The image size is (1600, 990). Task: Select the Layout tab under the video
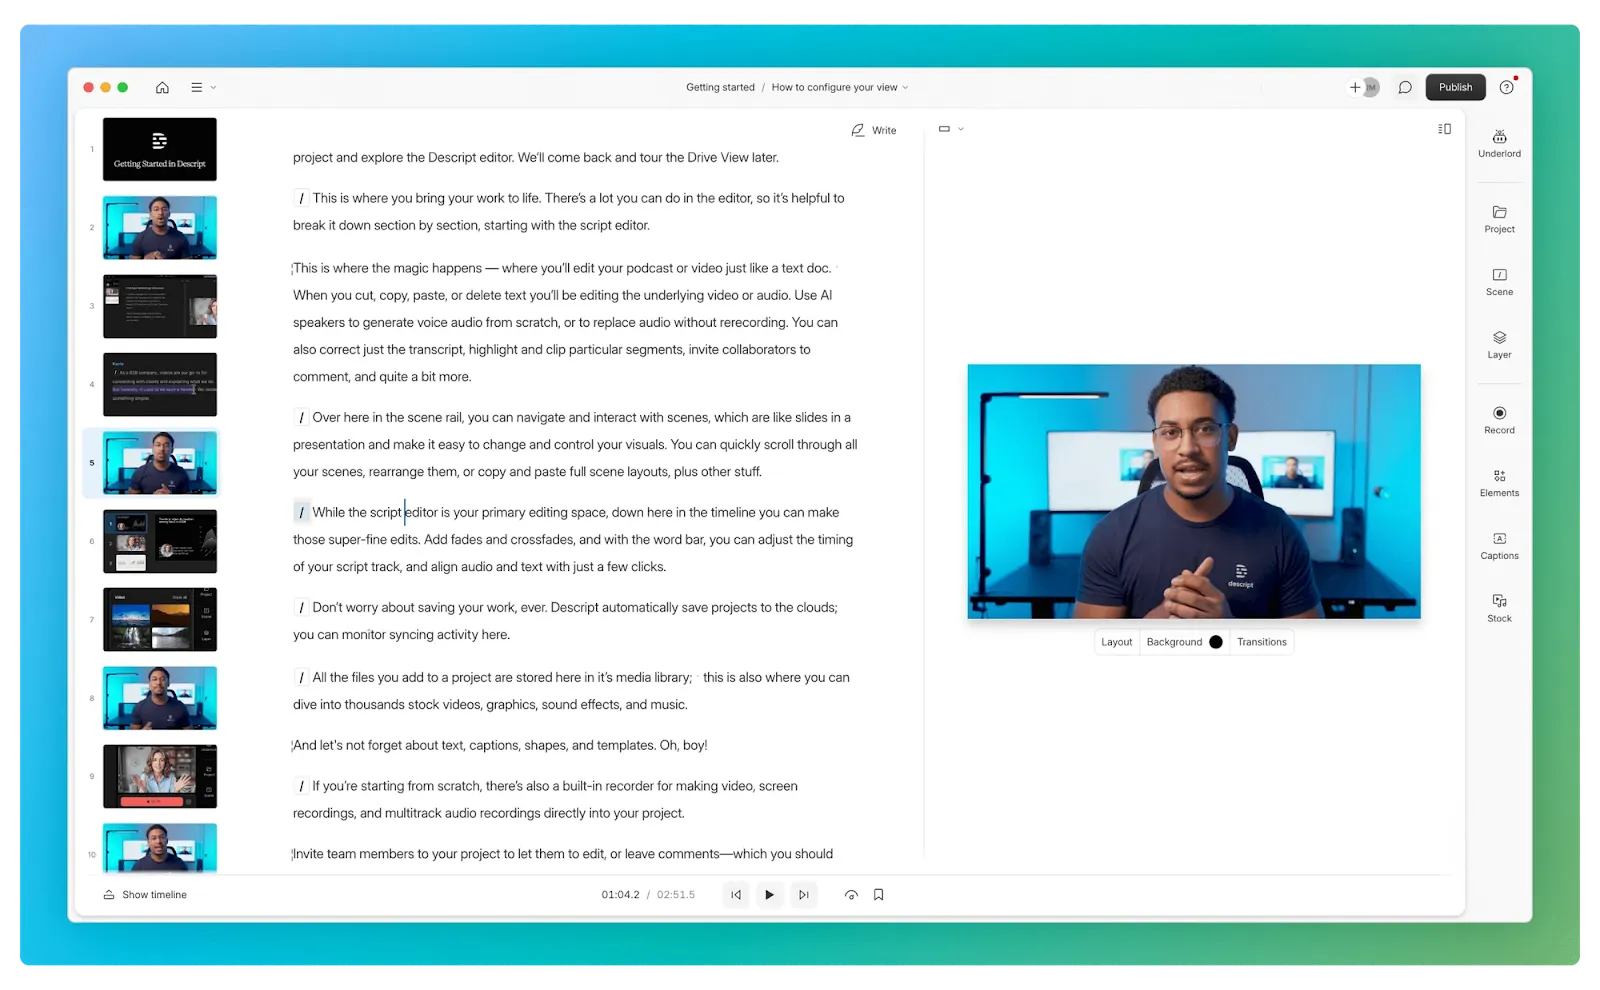coord(1117,642)
